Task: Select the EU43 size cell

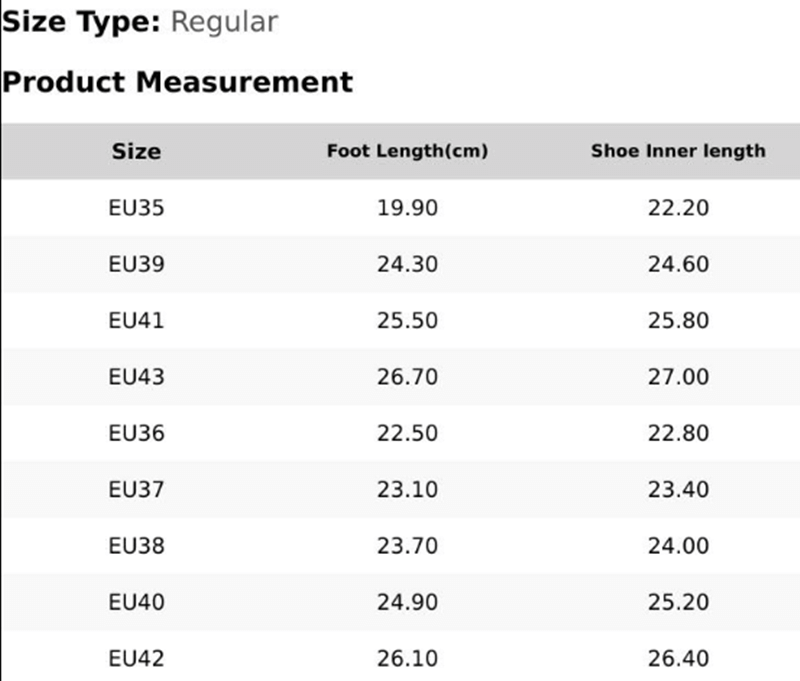Action: click(136, 377)
